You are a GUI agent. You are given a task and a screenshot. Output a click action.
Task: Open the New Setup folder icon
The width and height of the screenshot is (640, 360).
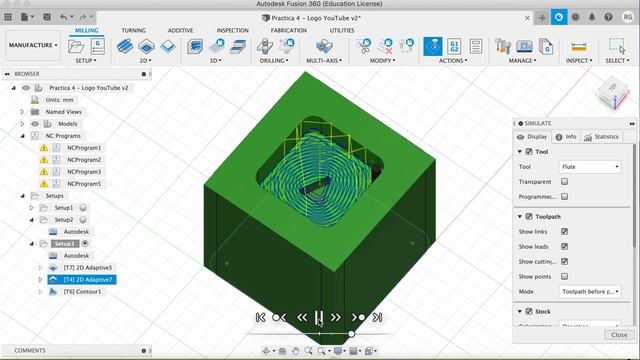[76, 47]
